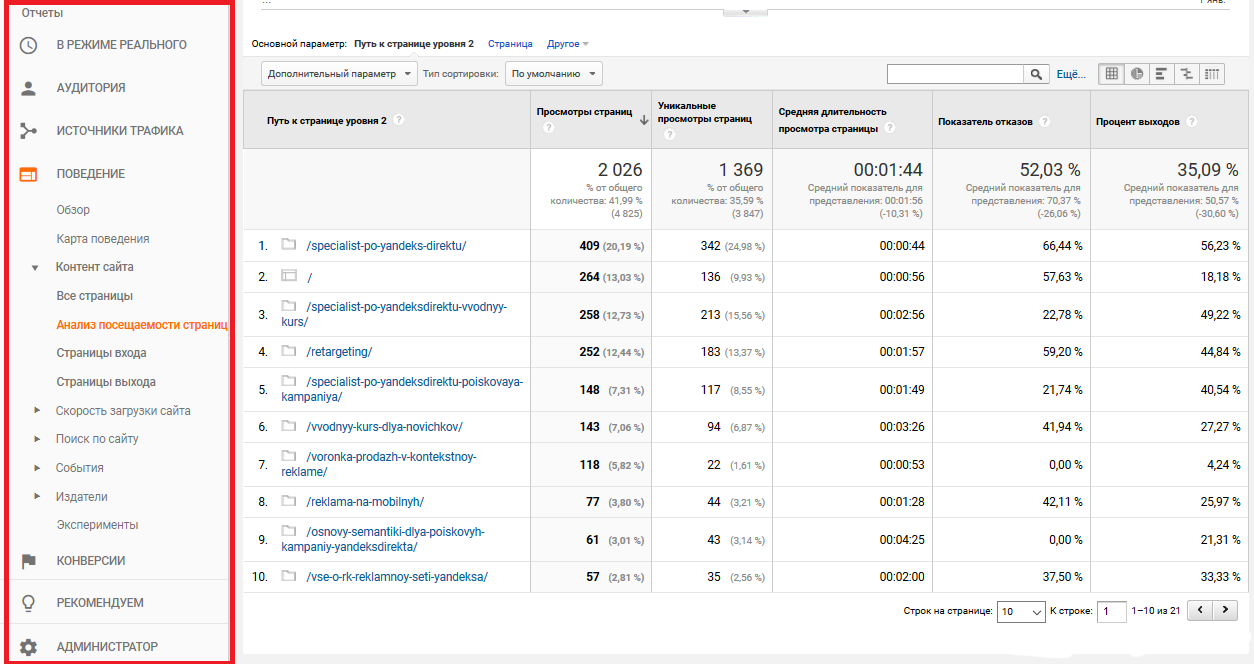Image resolution: width=1254 pixels, height=664 pixels.
Task: Click the magnifier search button
Action: point(1037,74)
